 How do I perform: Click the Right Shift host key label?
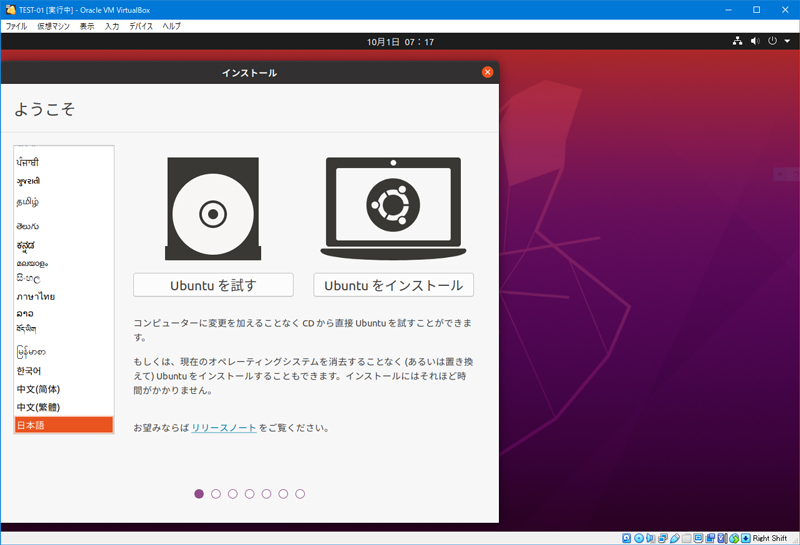769,538
